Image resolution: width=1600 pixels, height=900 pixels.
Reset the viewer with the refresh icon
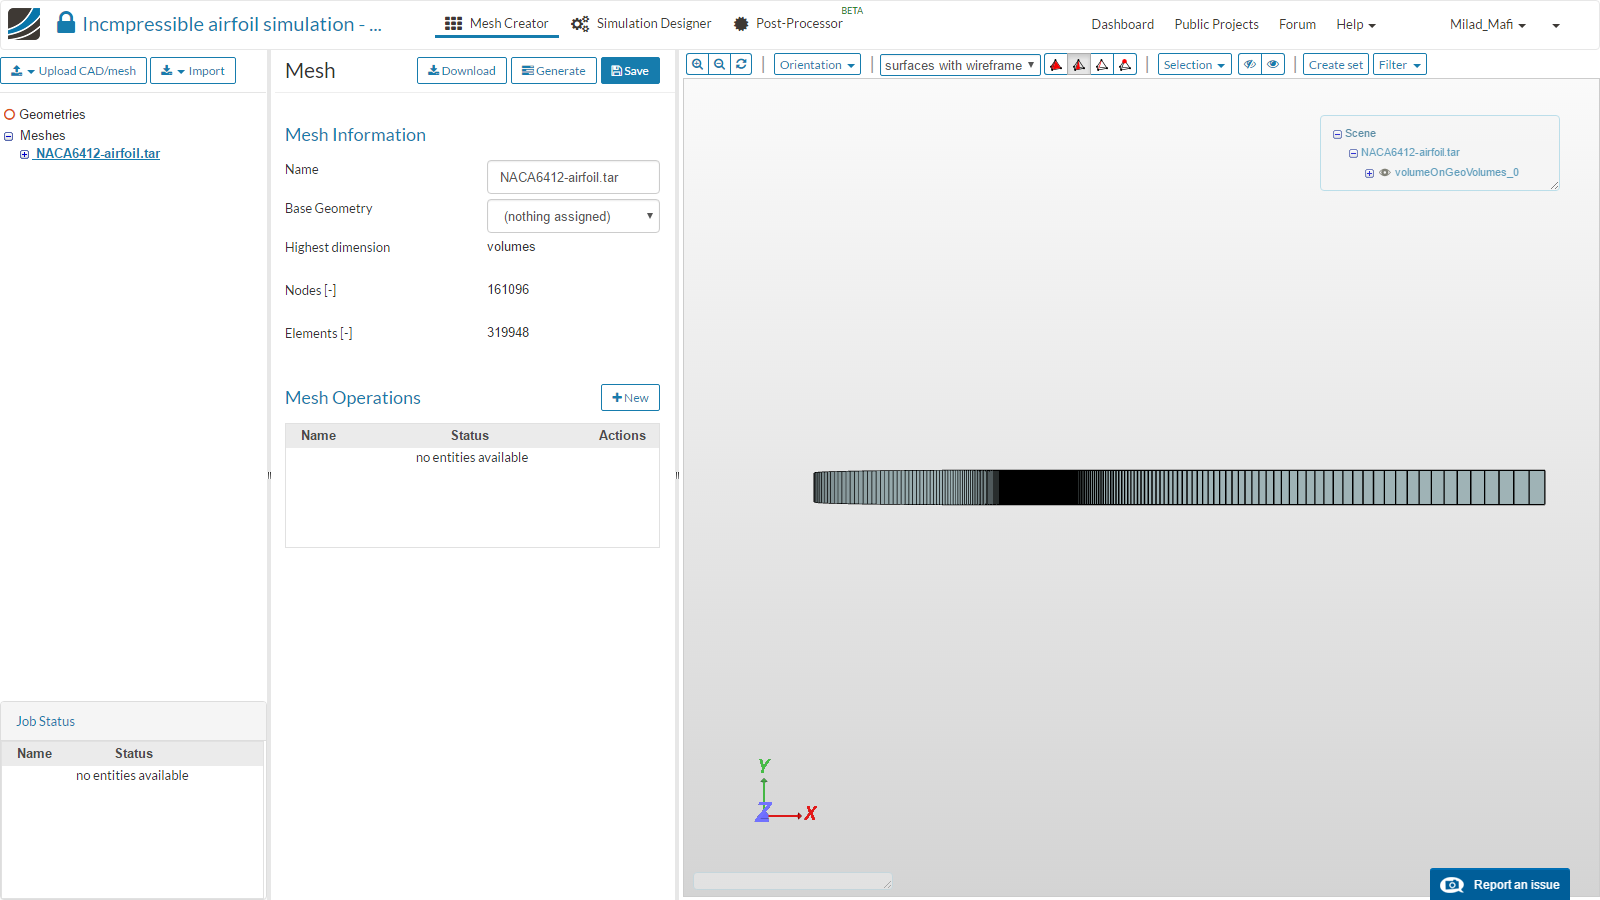point(742,65)
